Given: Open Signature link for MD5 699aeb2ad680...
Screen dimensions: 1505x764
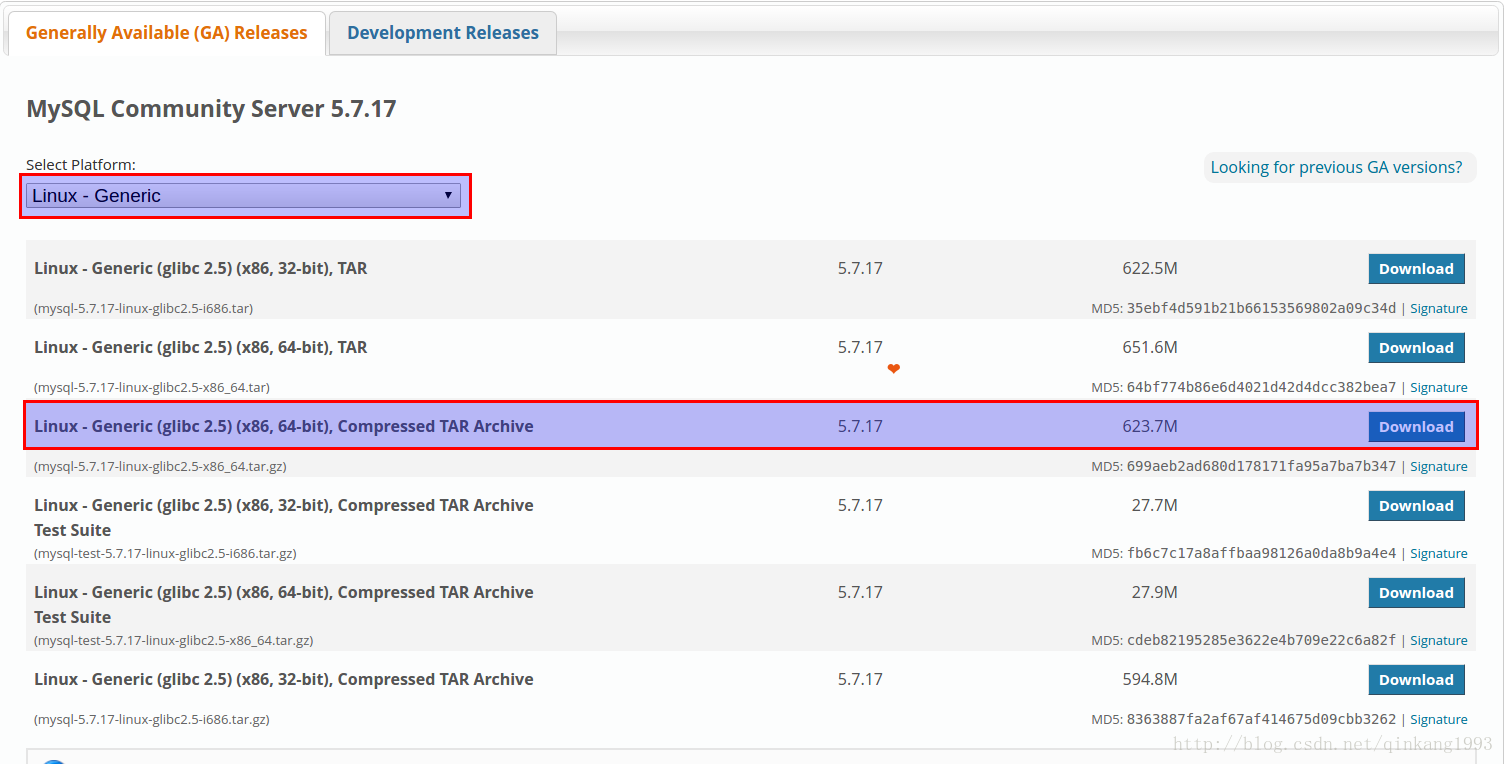Looking at the screenshot, I should [1439, 467].
